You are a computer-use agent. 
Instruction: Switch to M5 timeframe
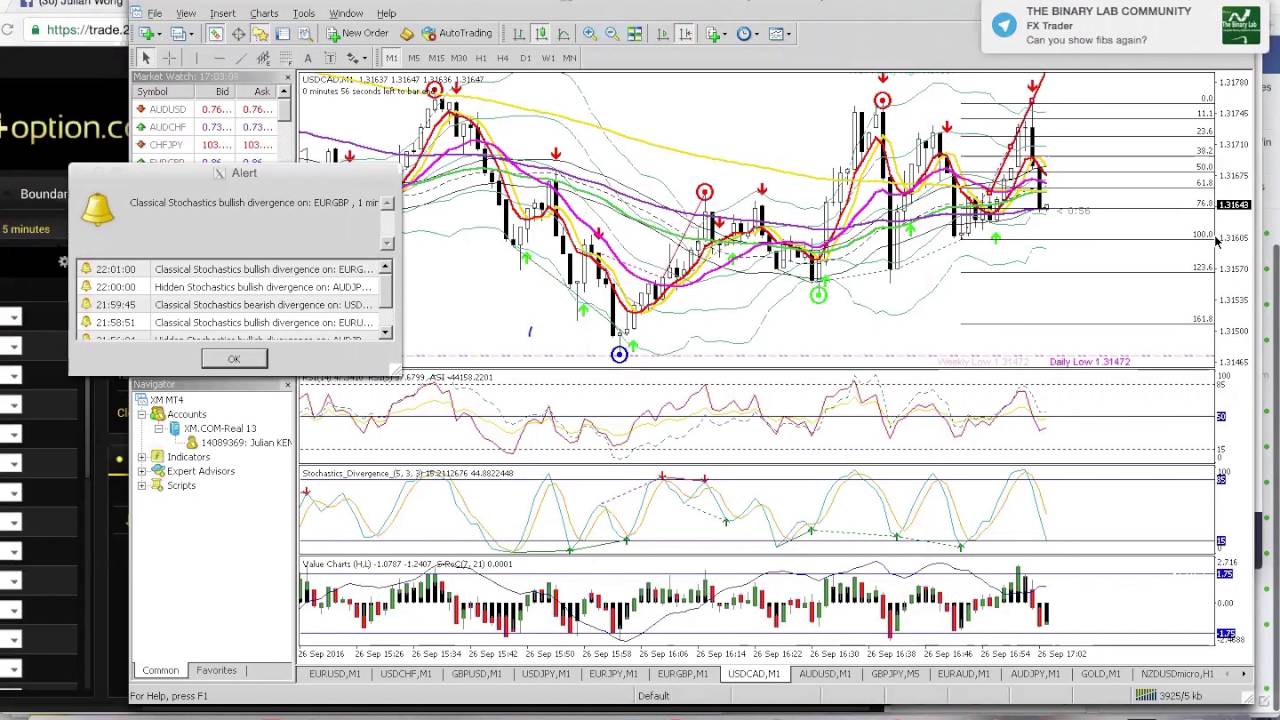point(414,58)
